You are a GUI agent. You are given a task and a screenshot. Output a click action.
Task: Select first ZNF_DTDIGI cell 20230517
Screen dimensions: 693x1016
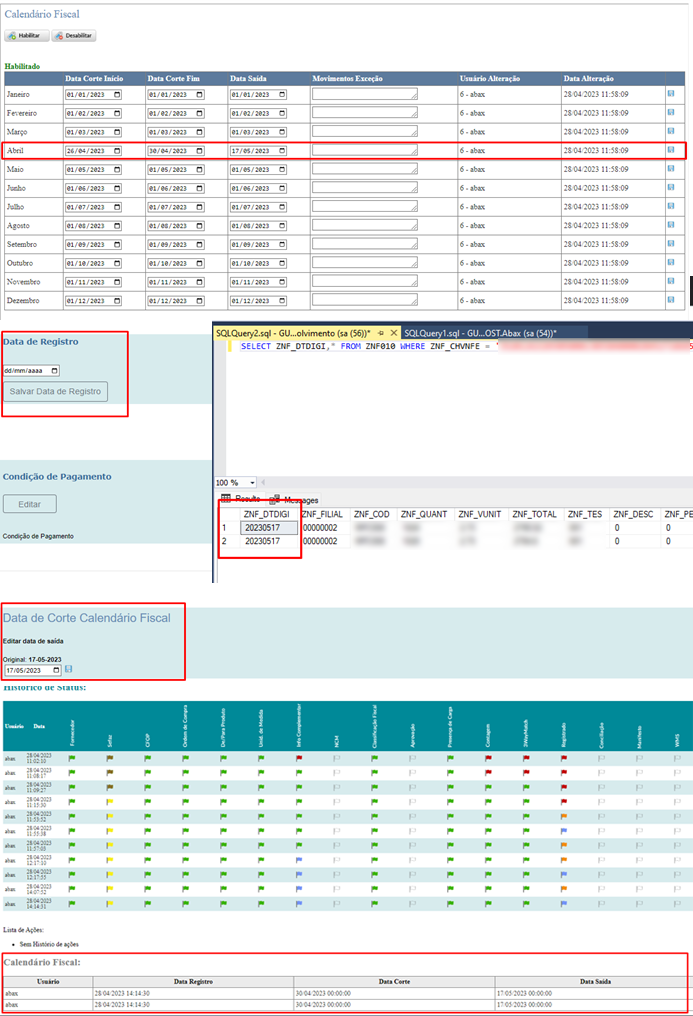[270, 527]
